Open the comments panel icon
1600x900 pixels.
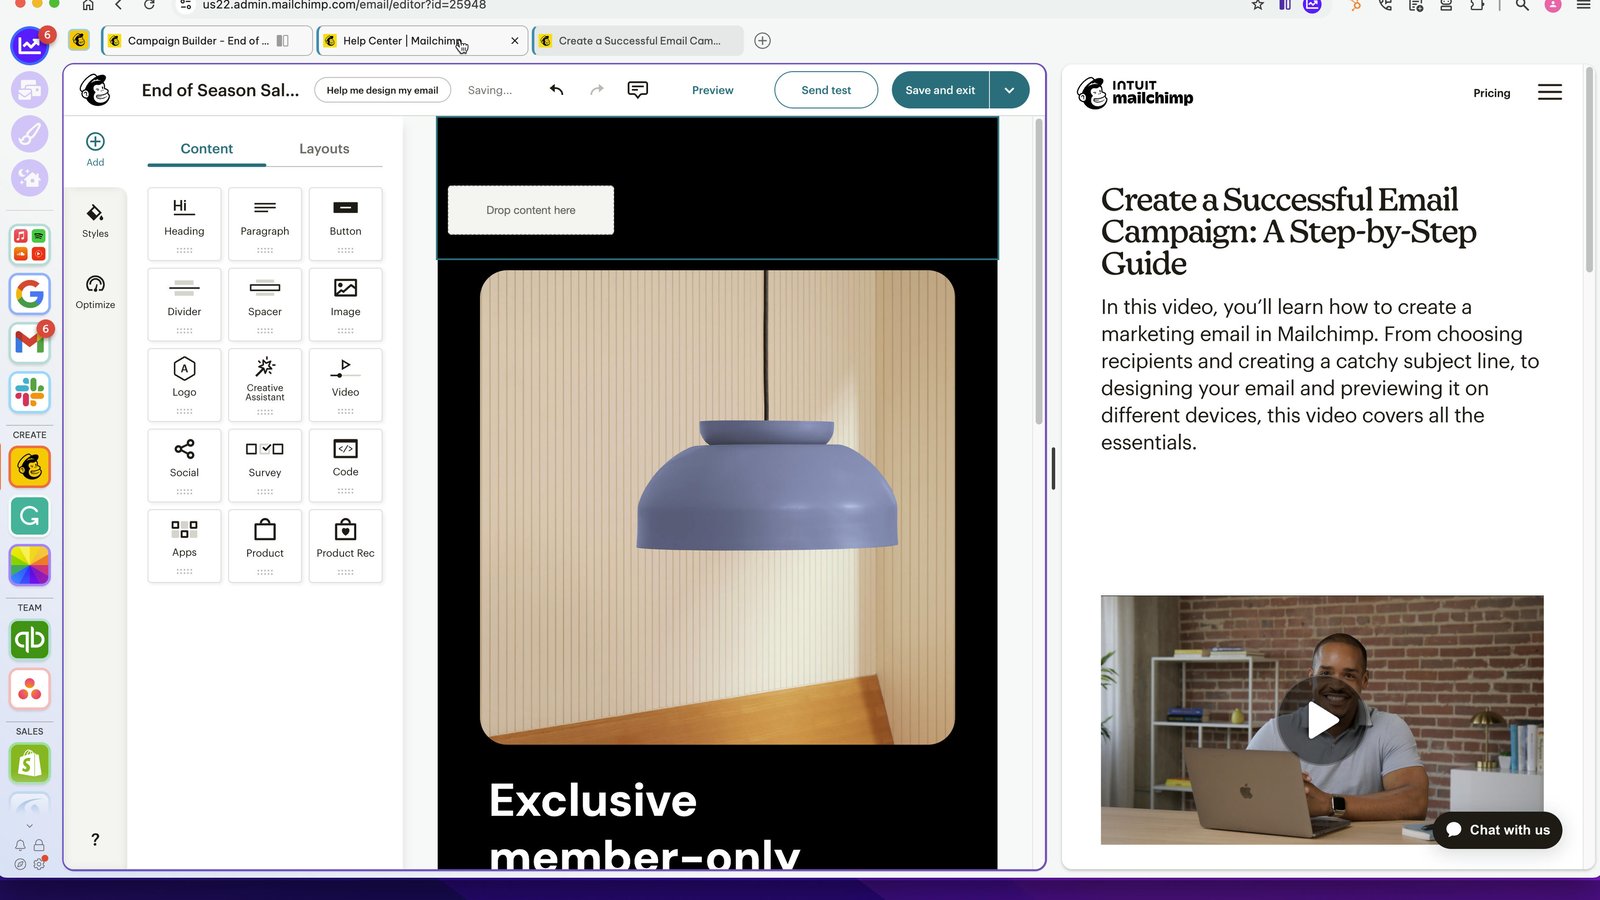637,90
